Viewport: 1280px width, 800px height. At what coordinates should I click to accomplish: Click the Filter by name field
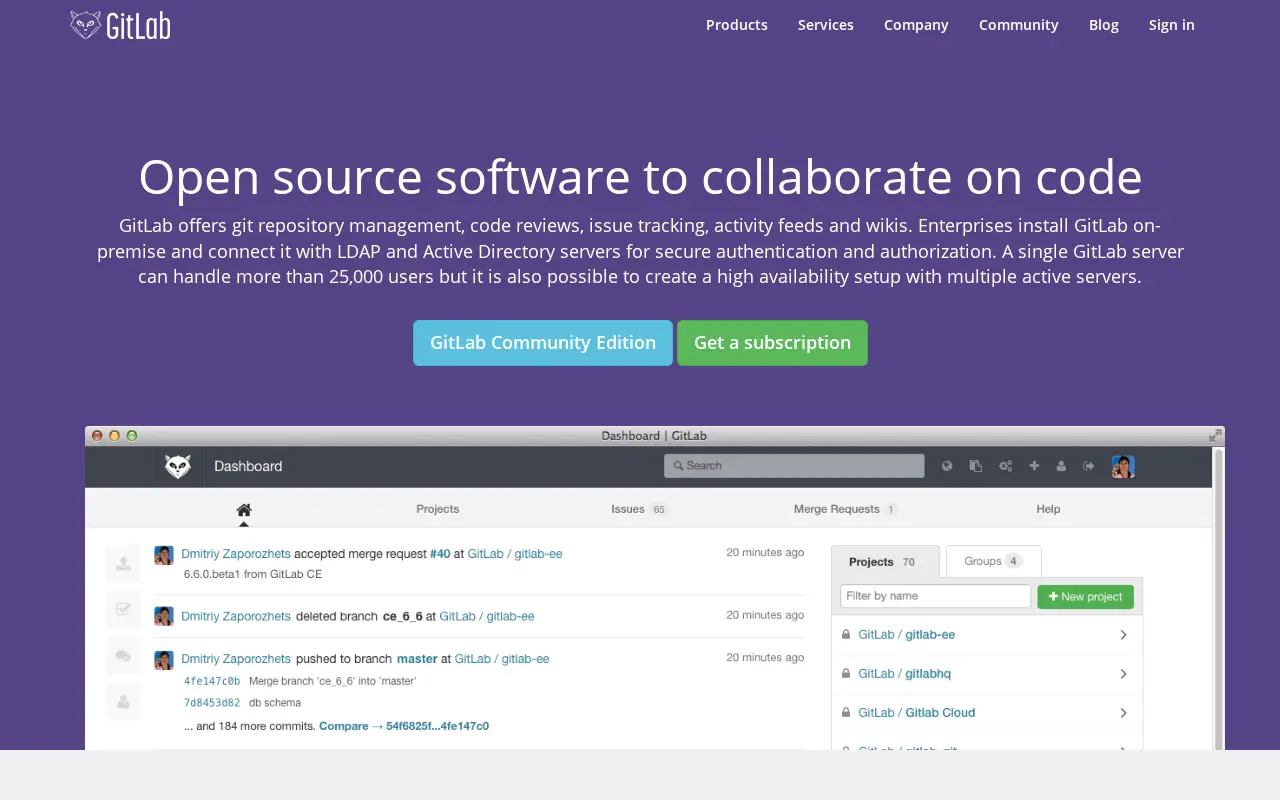tap(935, 596)
